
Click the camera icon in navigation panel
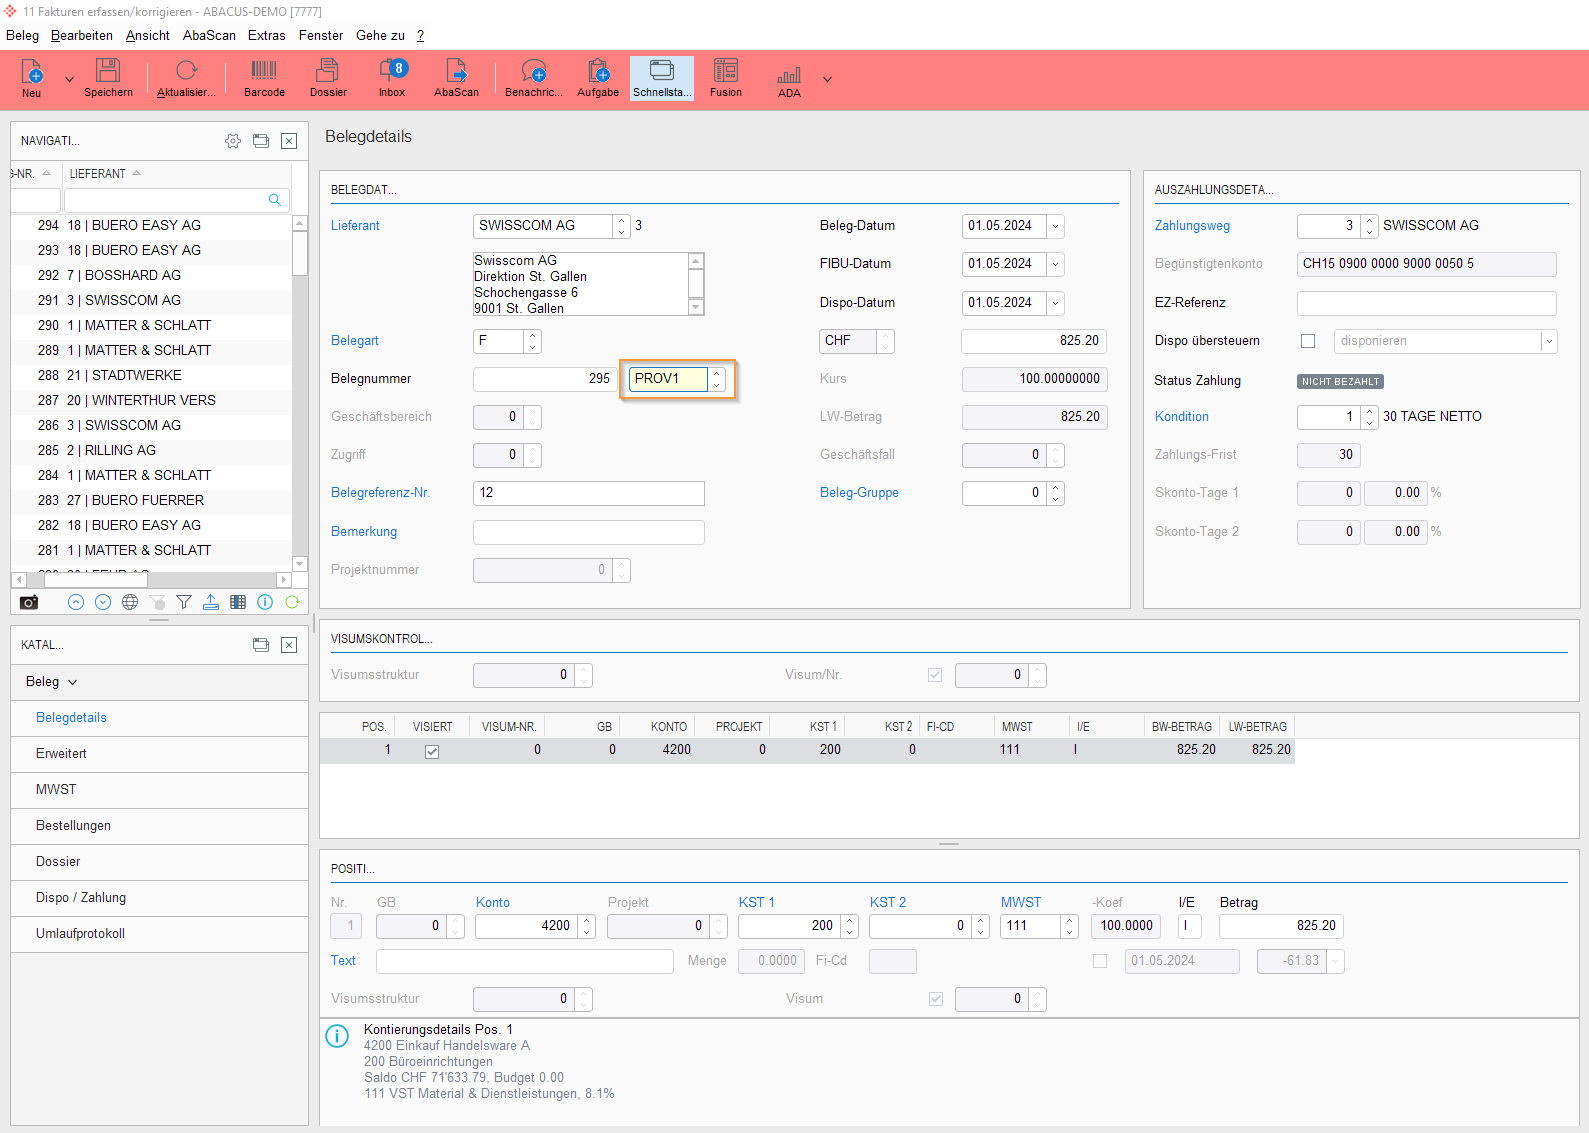coord(29,602)
